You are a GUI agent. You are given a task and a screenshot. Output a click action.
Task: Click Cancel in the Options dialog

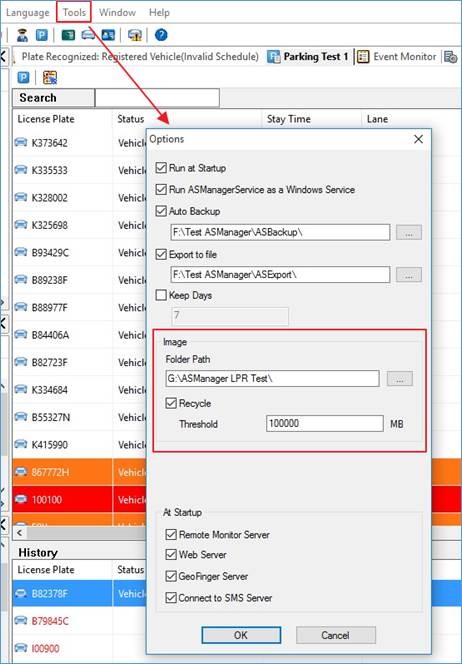(x=335, y=635)
